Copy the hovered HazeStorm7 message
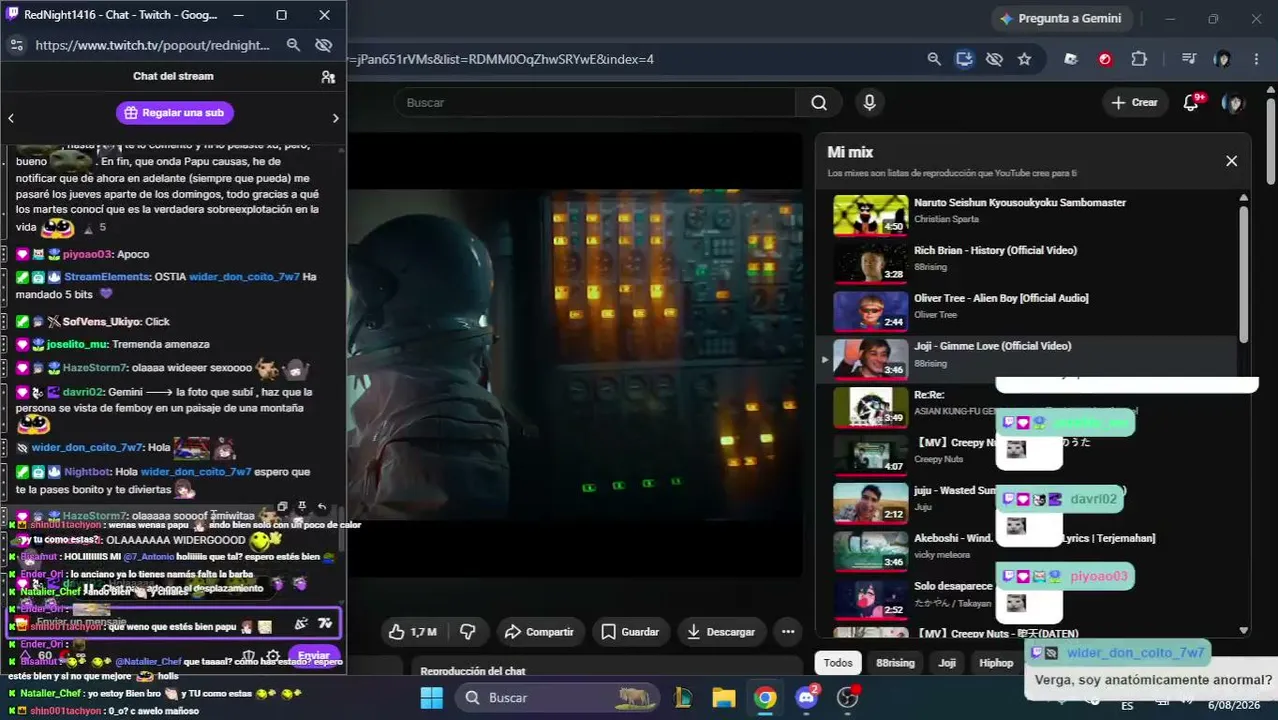Screen dimensions: 1278x720 (282, 507)
